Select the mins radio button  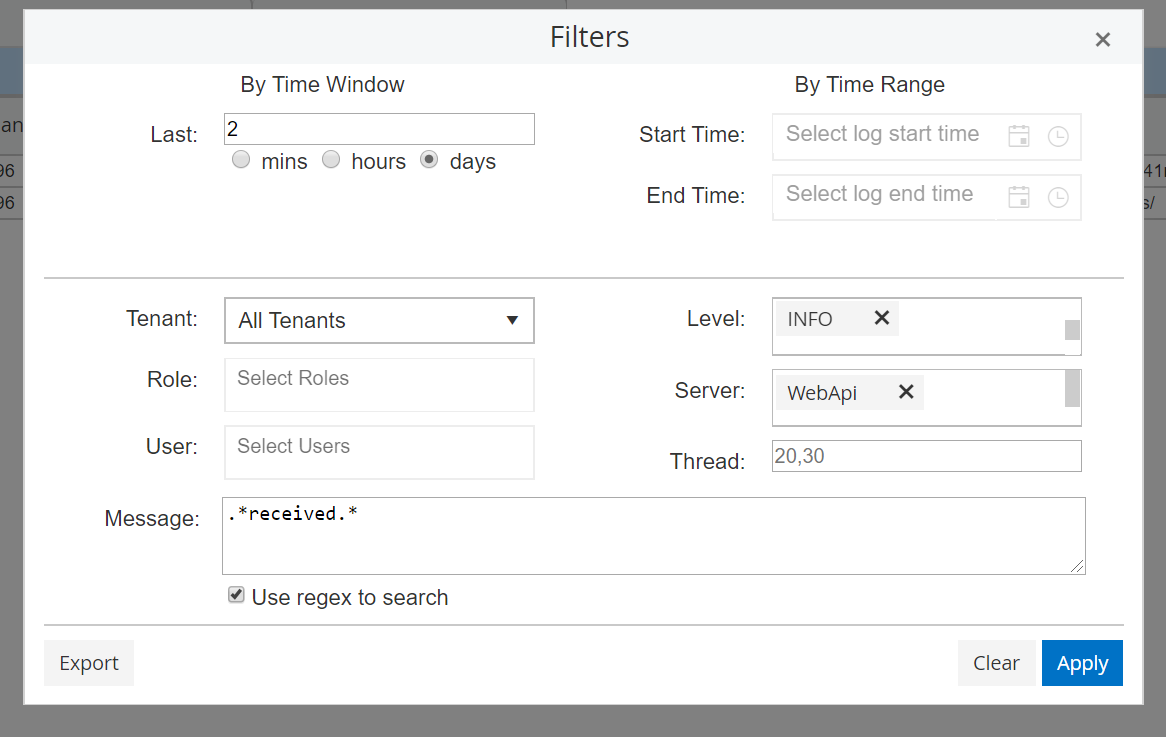pos(241,160)
